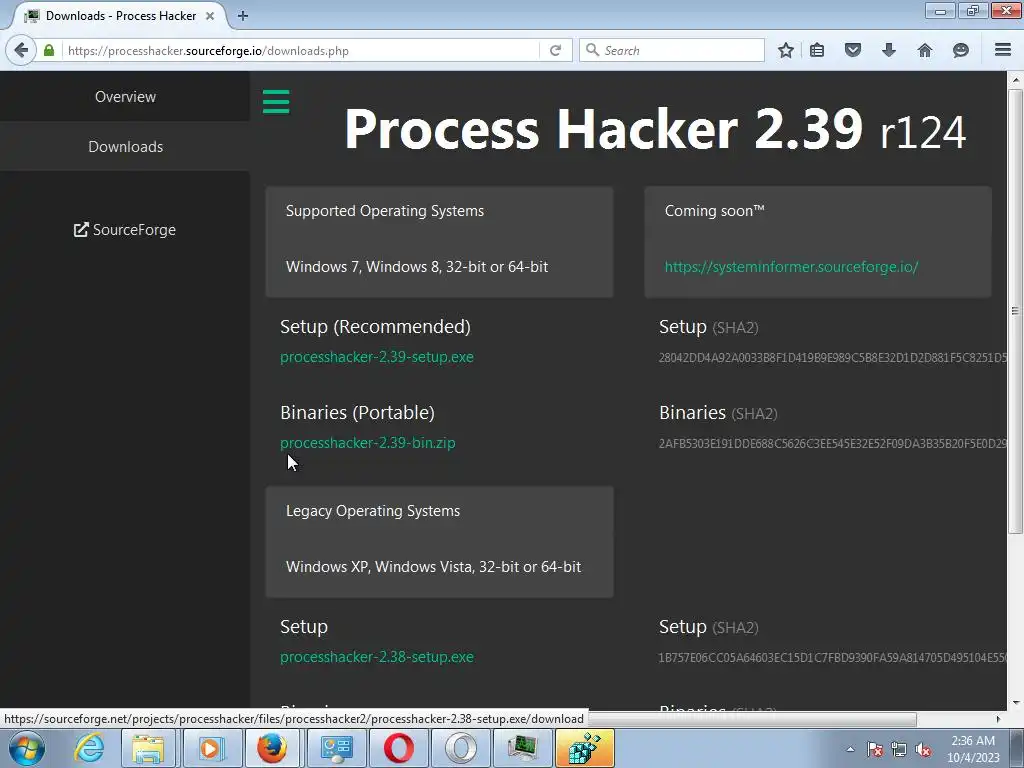Image resolution: width=1024 pixels, height=768 pixels.
Task: Click the vertical scrollbar down arrow
Action: (x=1015, y=703)
